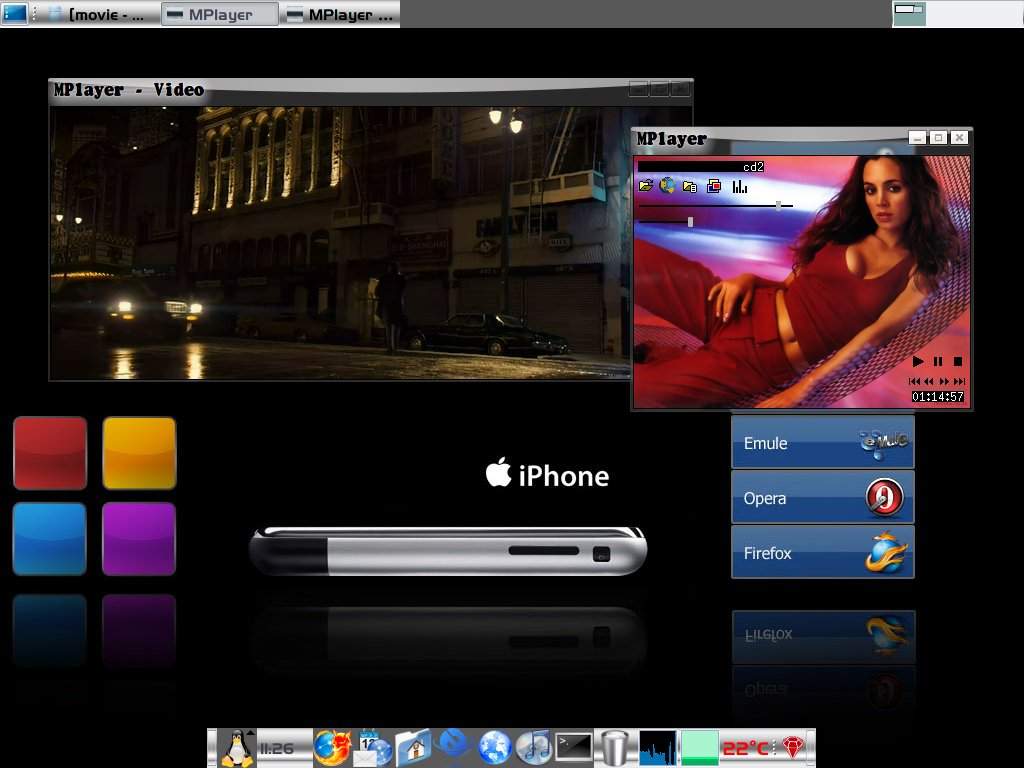Click the purple glossy square tile
Image resolution: width=1024 pixels, height=768 pixels.
click(139, 539)
